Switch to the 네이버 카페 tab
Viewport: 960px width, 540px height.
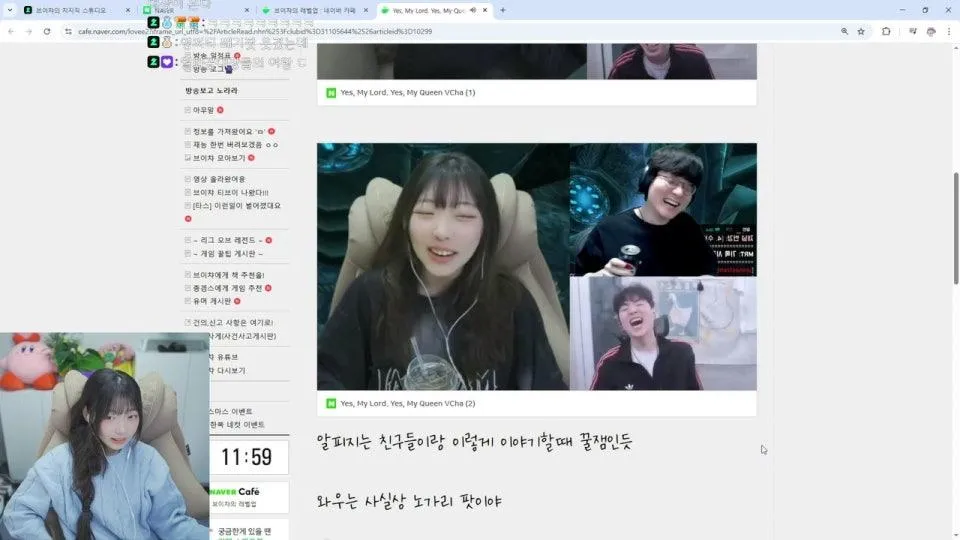315,10
